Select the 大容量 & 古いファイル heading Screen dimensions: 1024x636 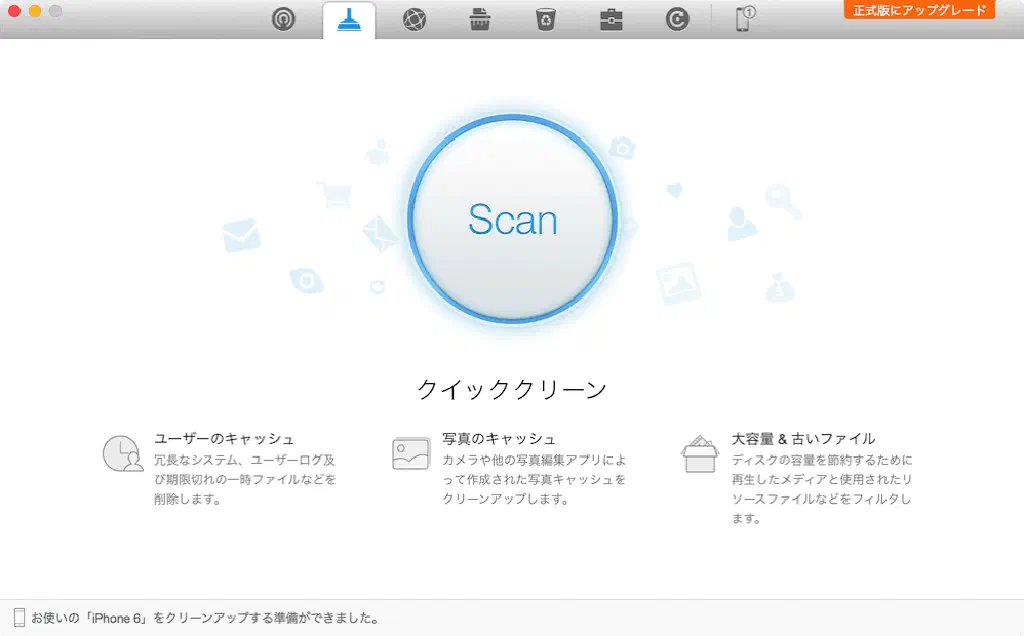(803, 438)
